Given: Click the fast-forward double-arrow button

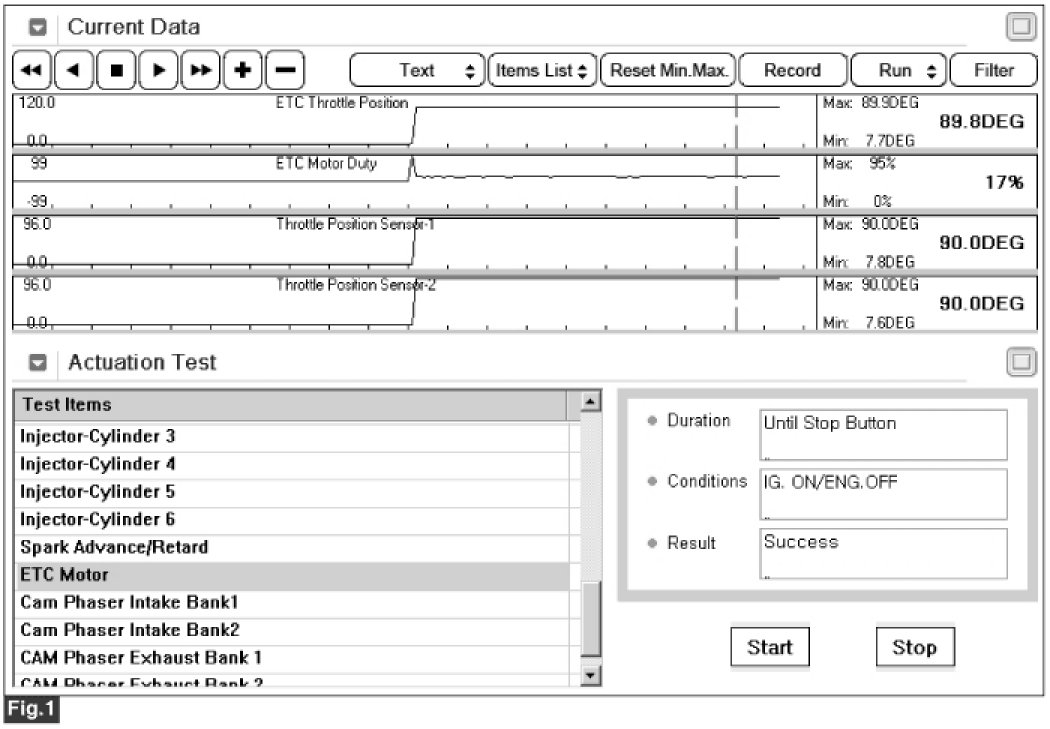Looking at the screenshot, I should click(201, 70).
